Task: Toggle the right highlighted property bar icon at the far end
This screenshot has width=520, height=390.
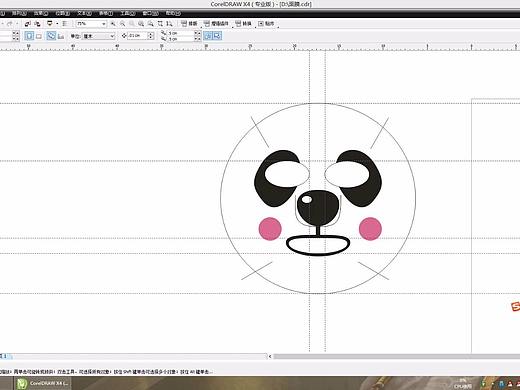Action: coord(217,36)
